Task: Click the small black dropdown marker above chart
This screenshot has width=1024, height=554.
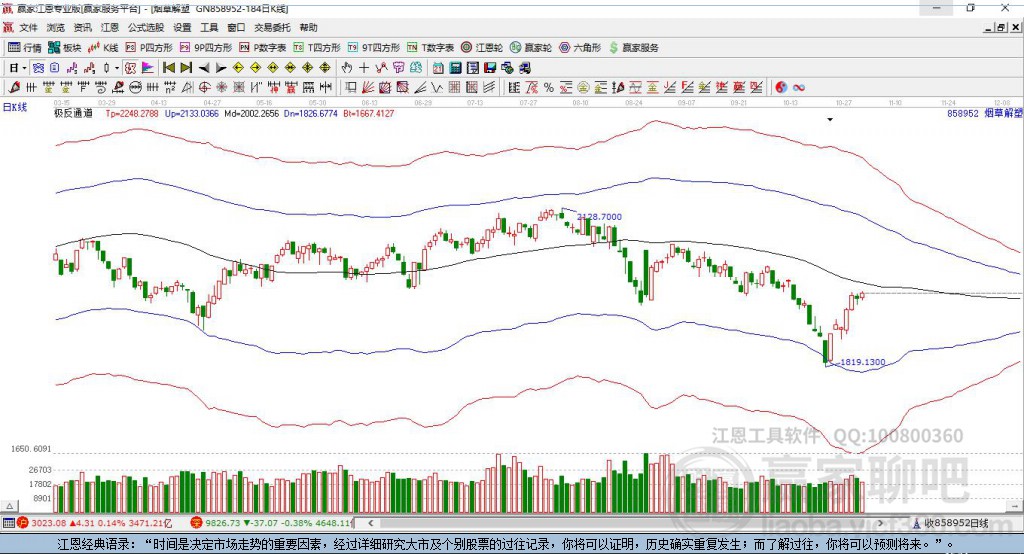Action: point(830,120)
